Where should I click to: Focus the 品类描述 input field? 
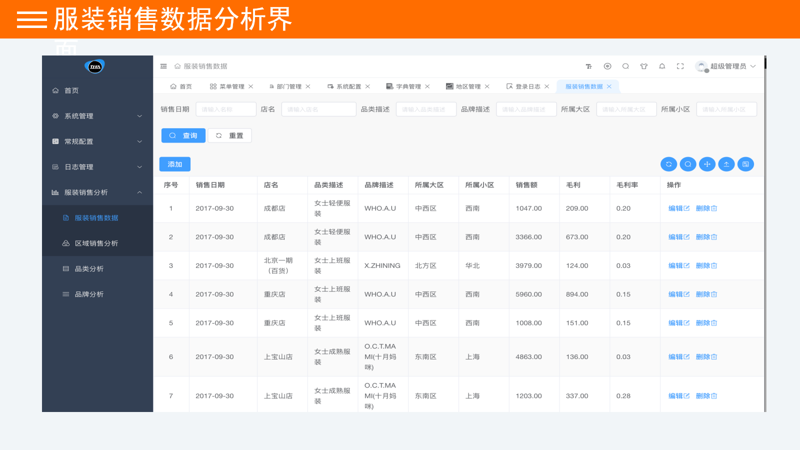point(426,109)
